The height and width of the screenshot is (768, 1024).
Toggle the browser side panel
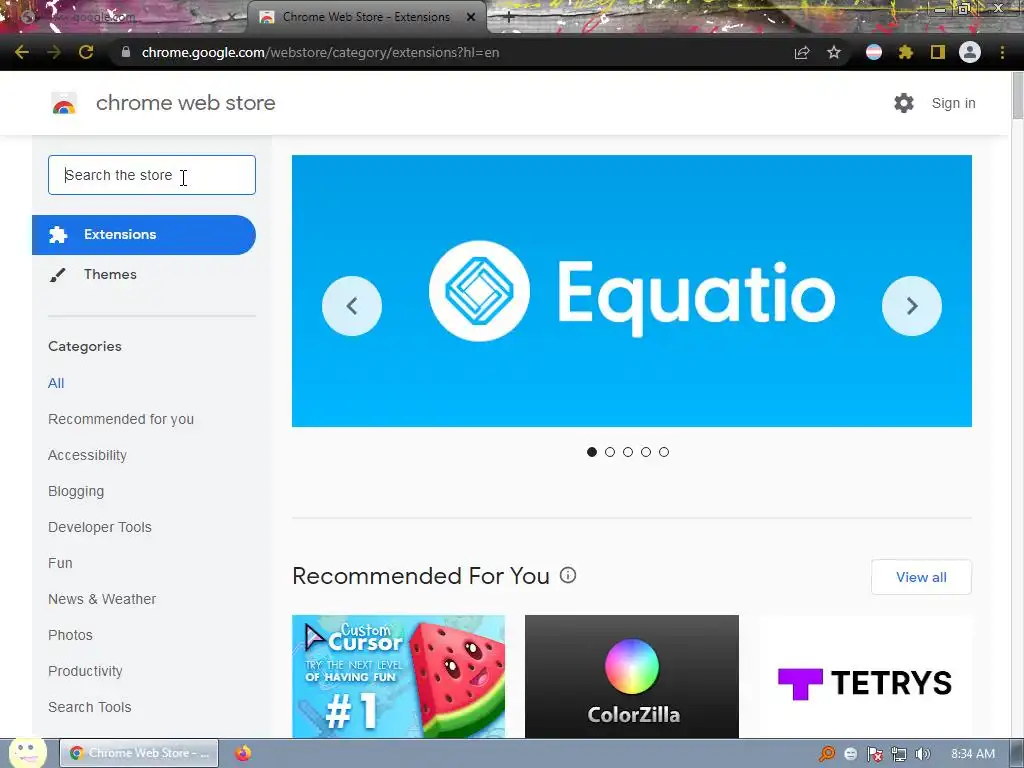[938, 52]
